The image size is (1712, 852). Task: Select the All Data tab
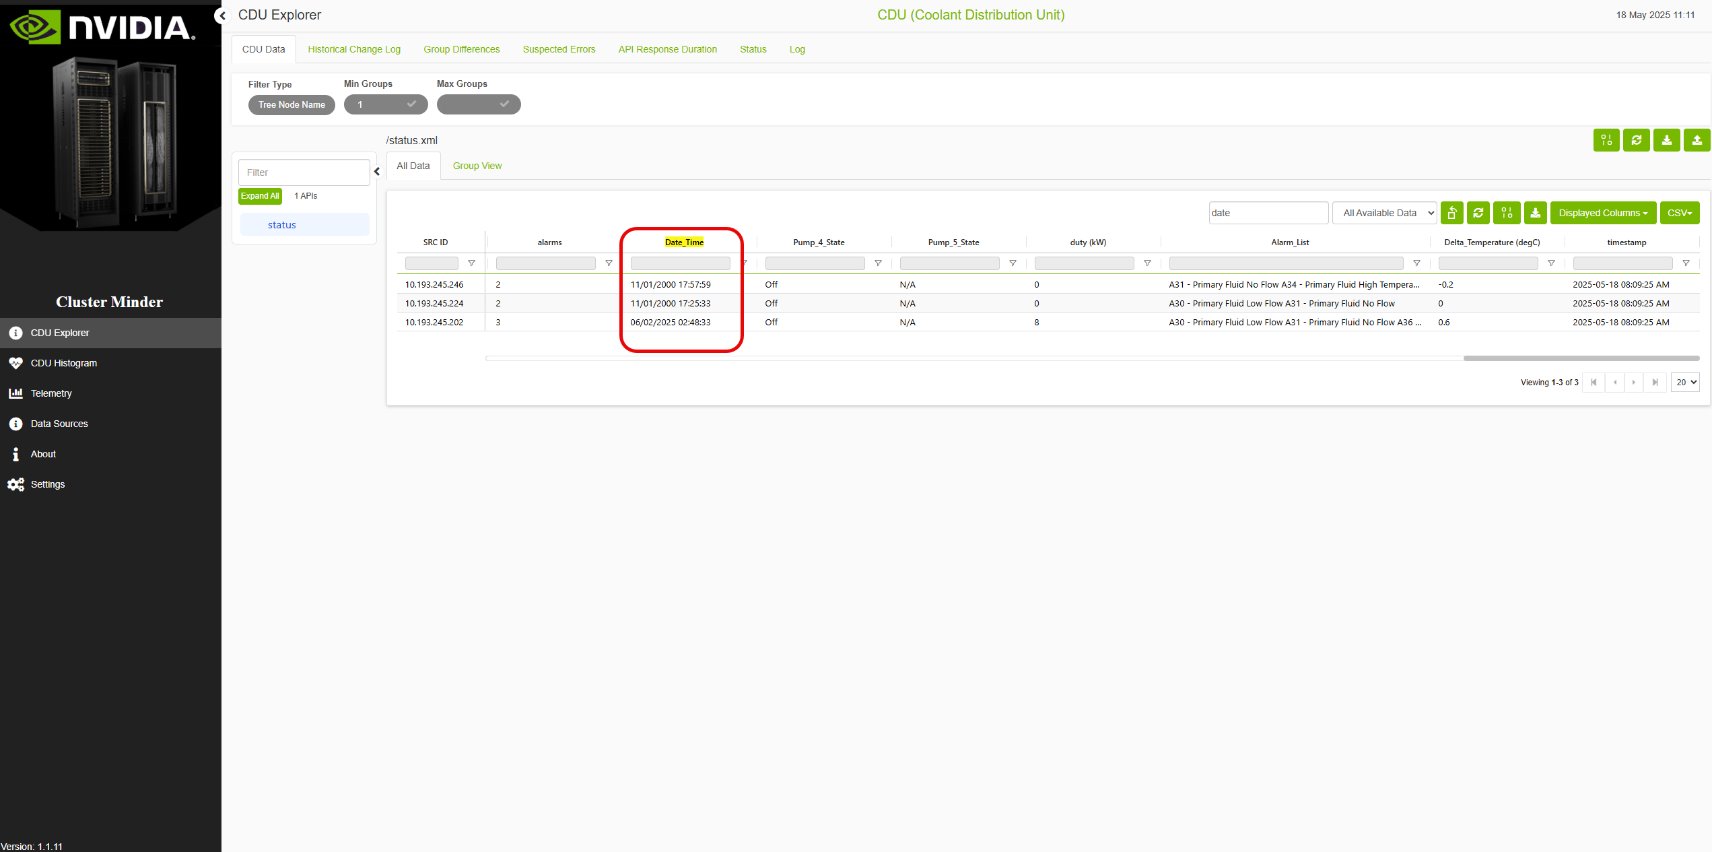(413, 166)
